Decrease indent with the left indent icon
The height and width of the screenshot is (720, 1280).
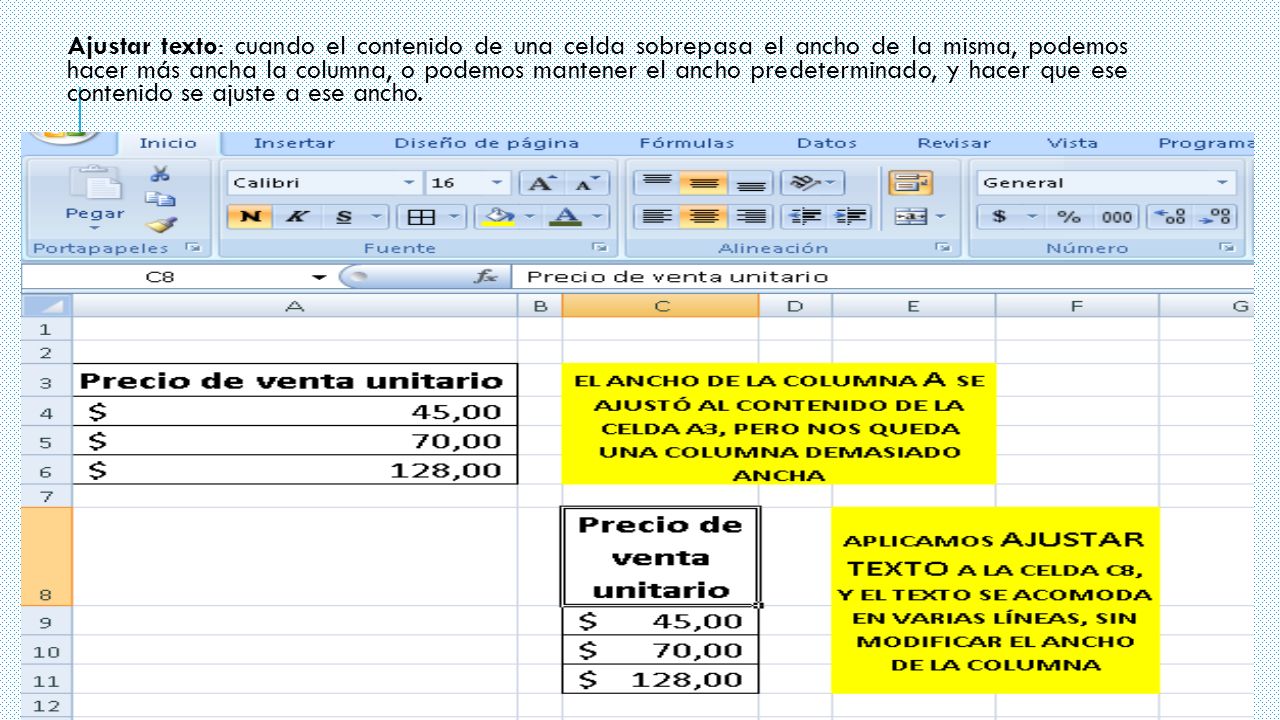pyautogui.click(x=805, y=215)
